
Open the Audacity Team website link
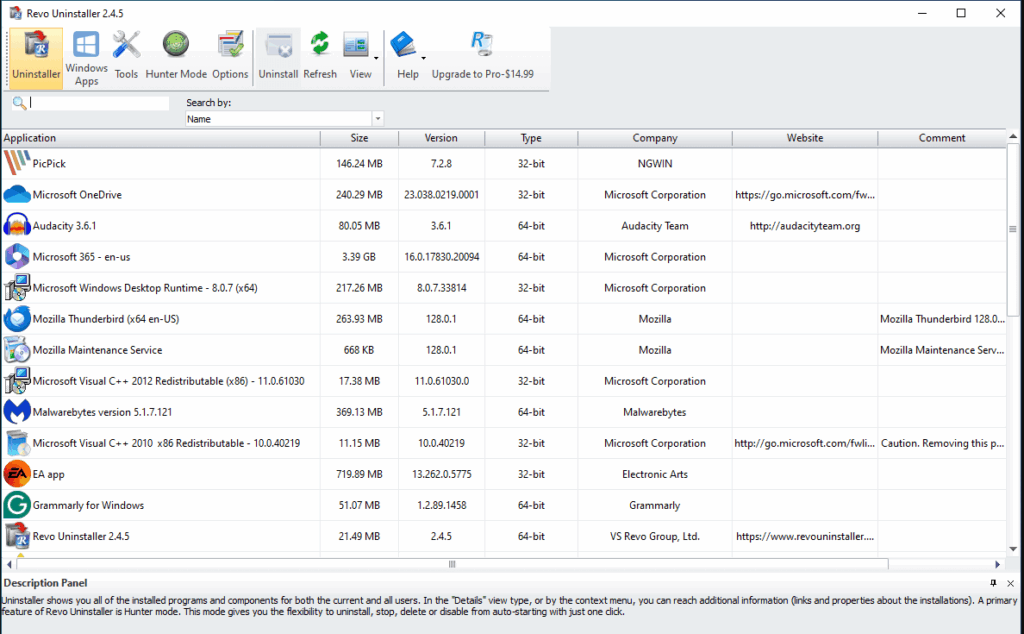pyautogui.click(x=804, y=225)
